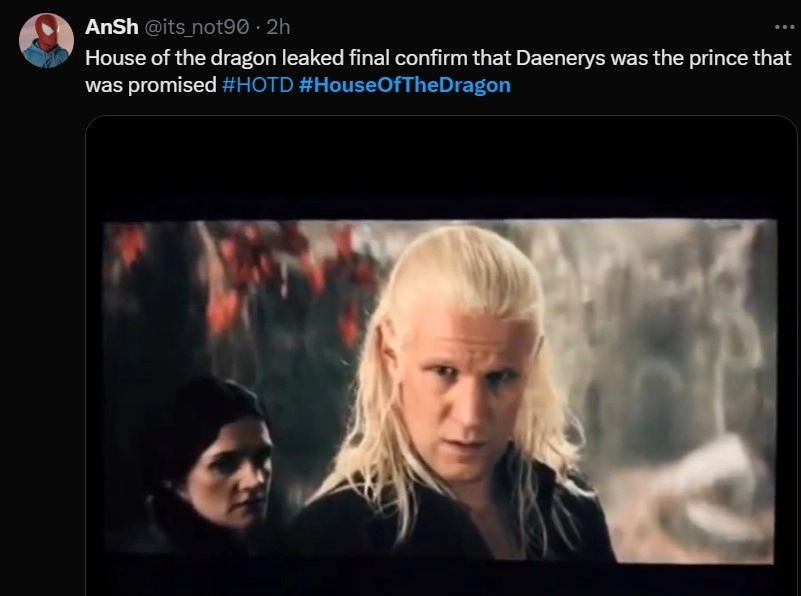Image resolution: width=801 pixels, height=596 pixels.
Task: Click the "was promised" tweet text
Action: click(x=151, y=85)
